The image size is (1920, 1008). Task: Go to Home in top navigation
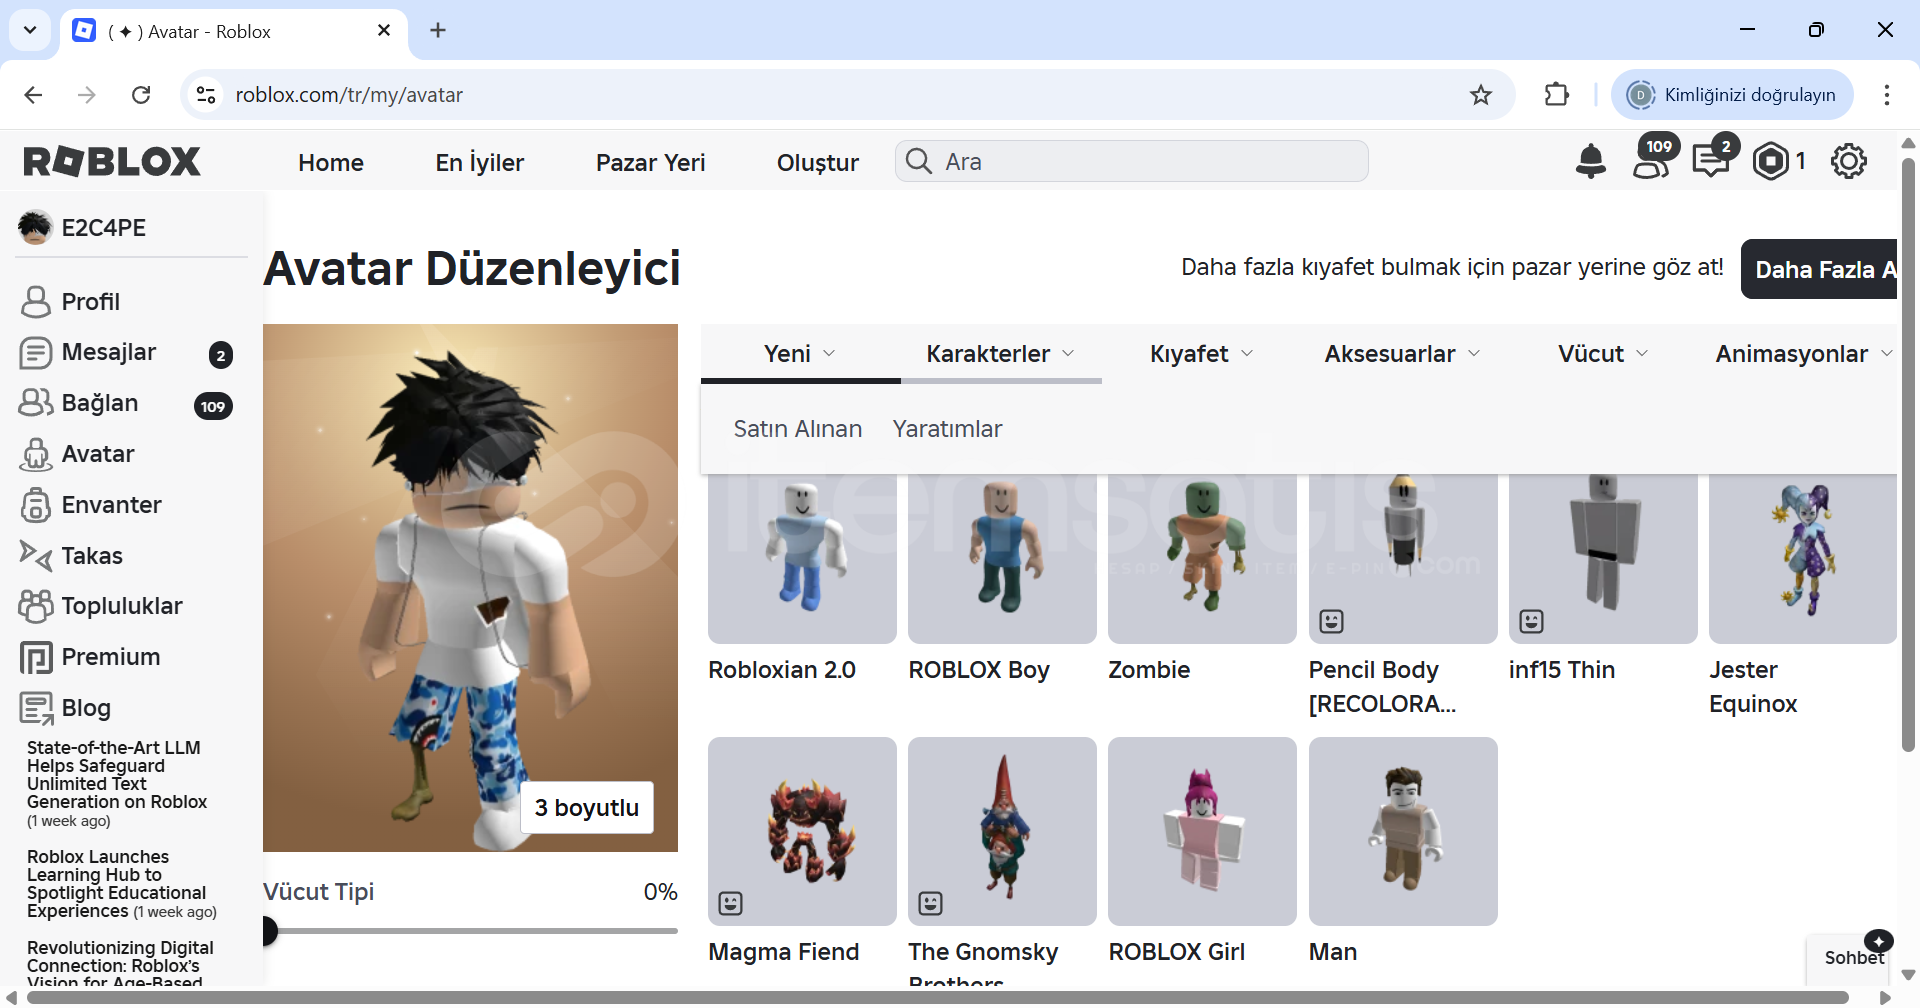[331, 162]
